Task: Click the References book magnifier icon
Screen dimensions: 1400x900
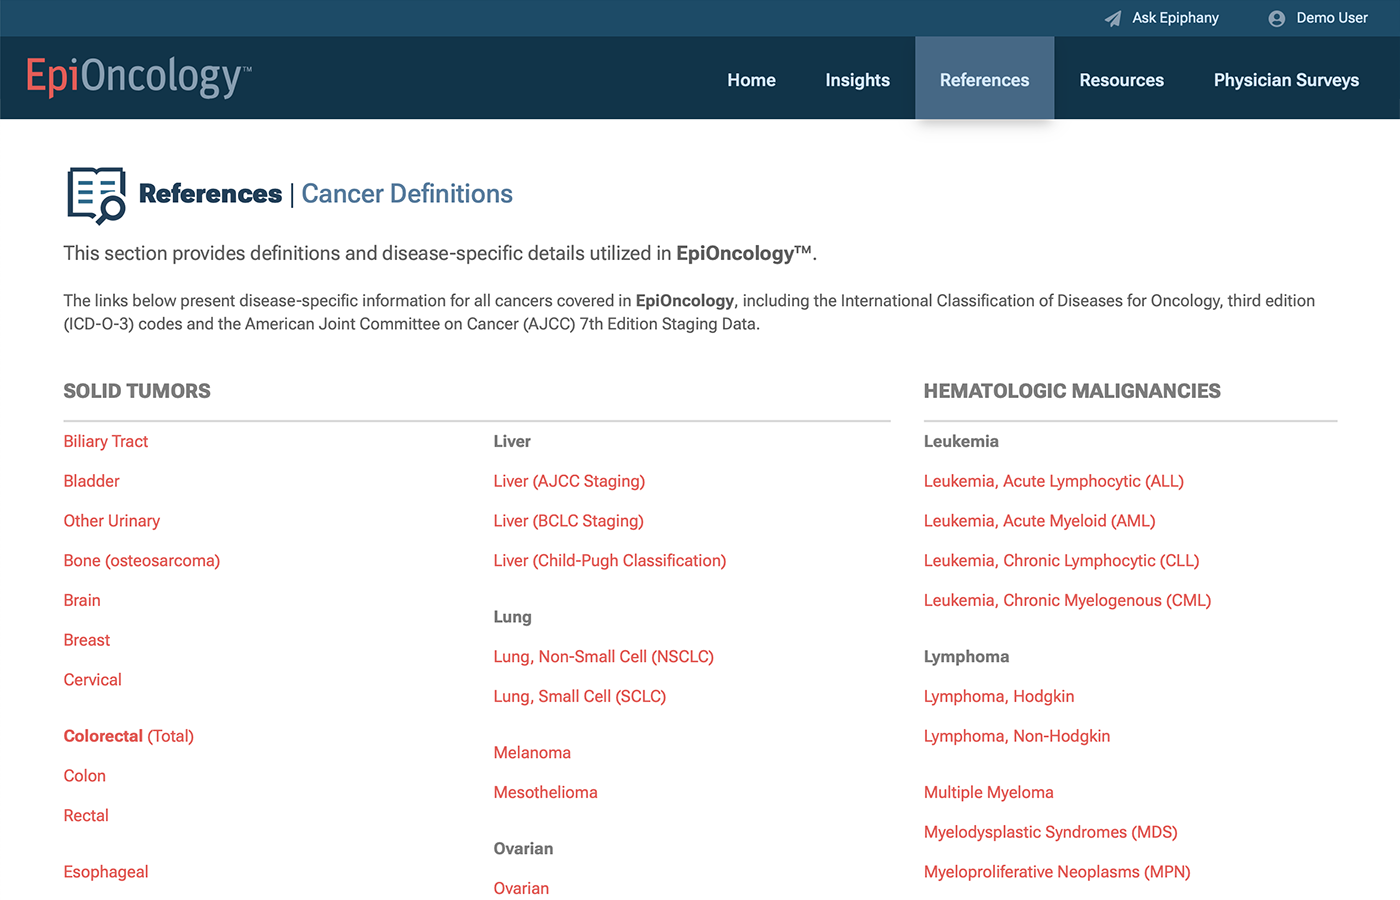Action: (x=96, y=195)
